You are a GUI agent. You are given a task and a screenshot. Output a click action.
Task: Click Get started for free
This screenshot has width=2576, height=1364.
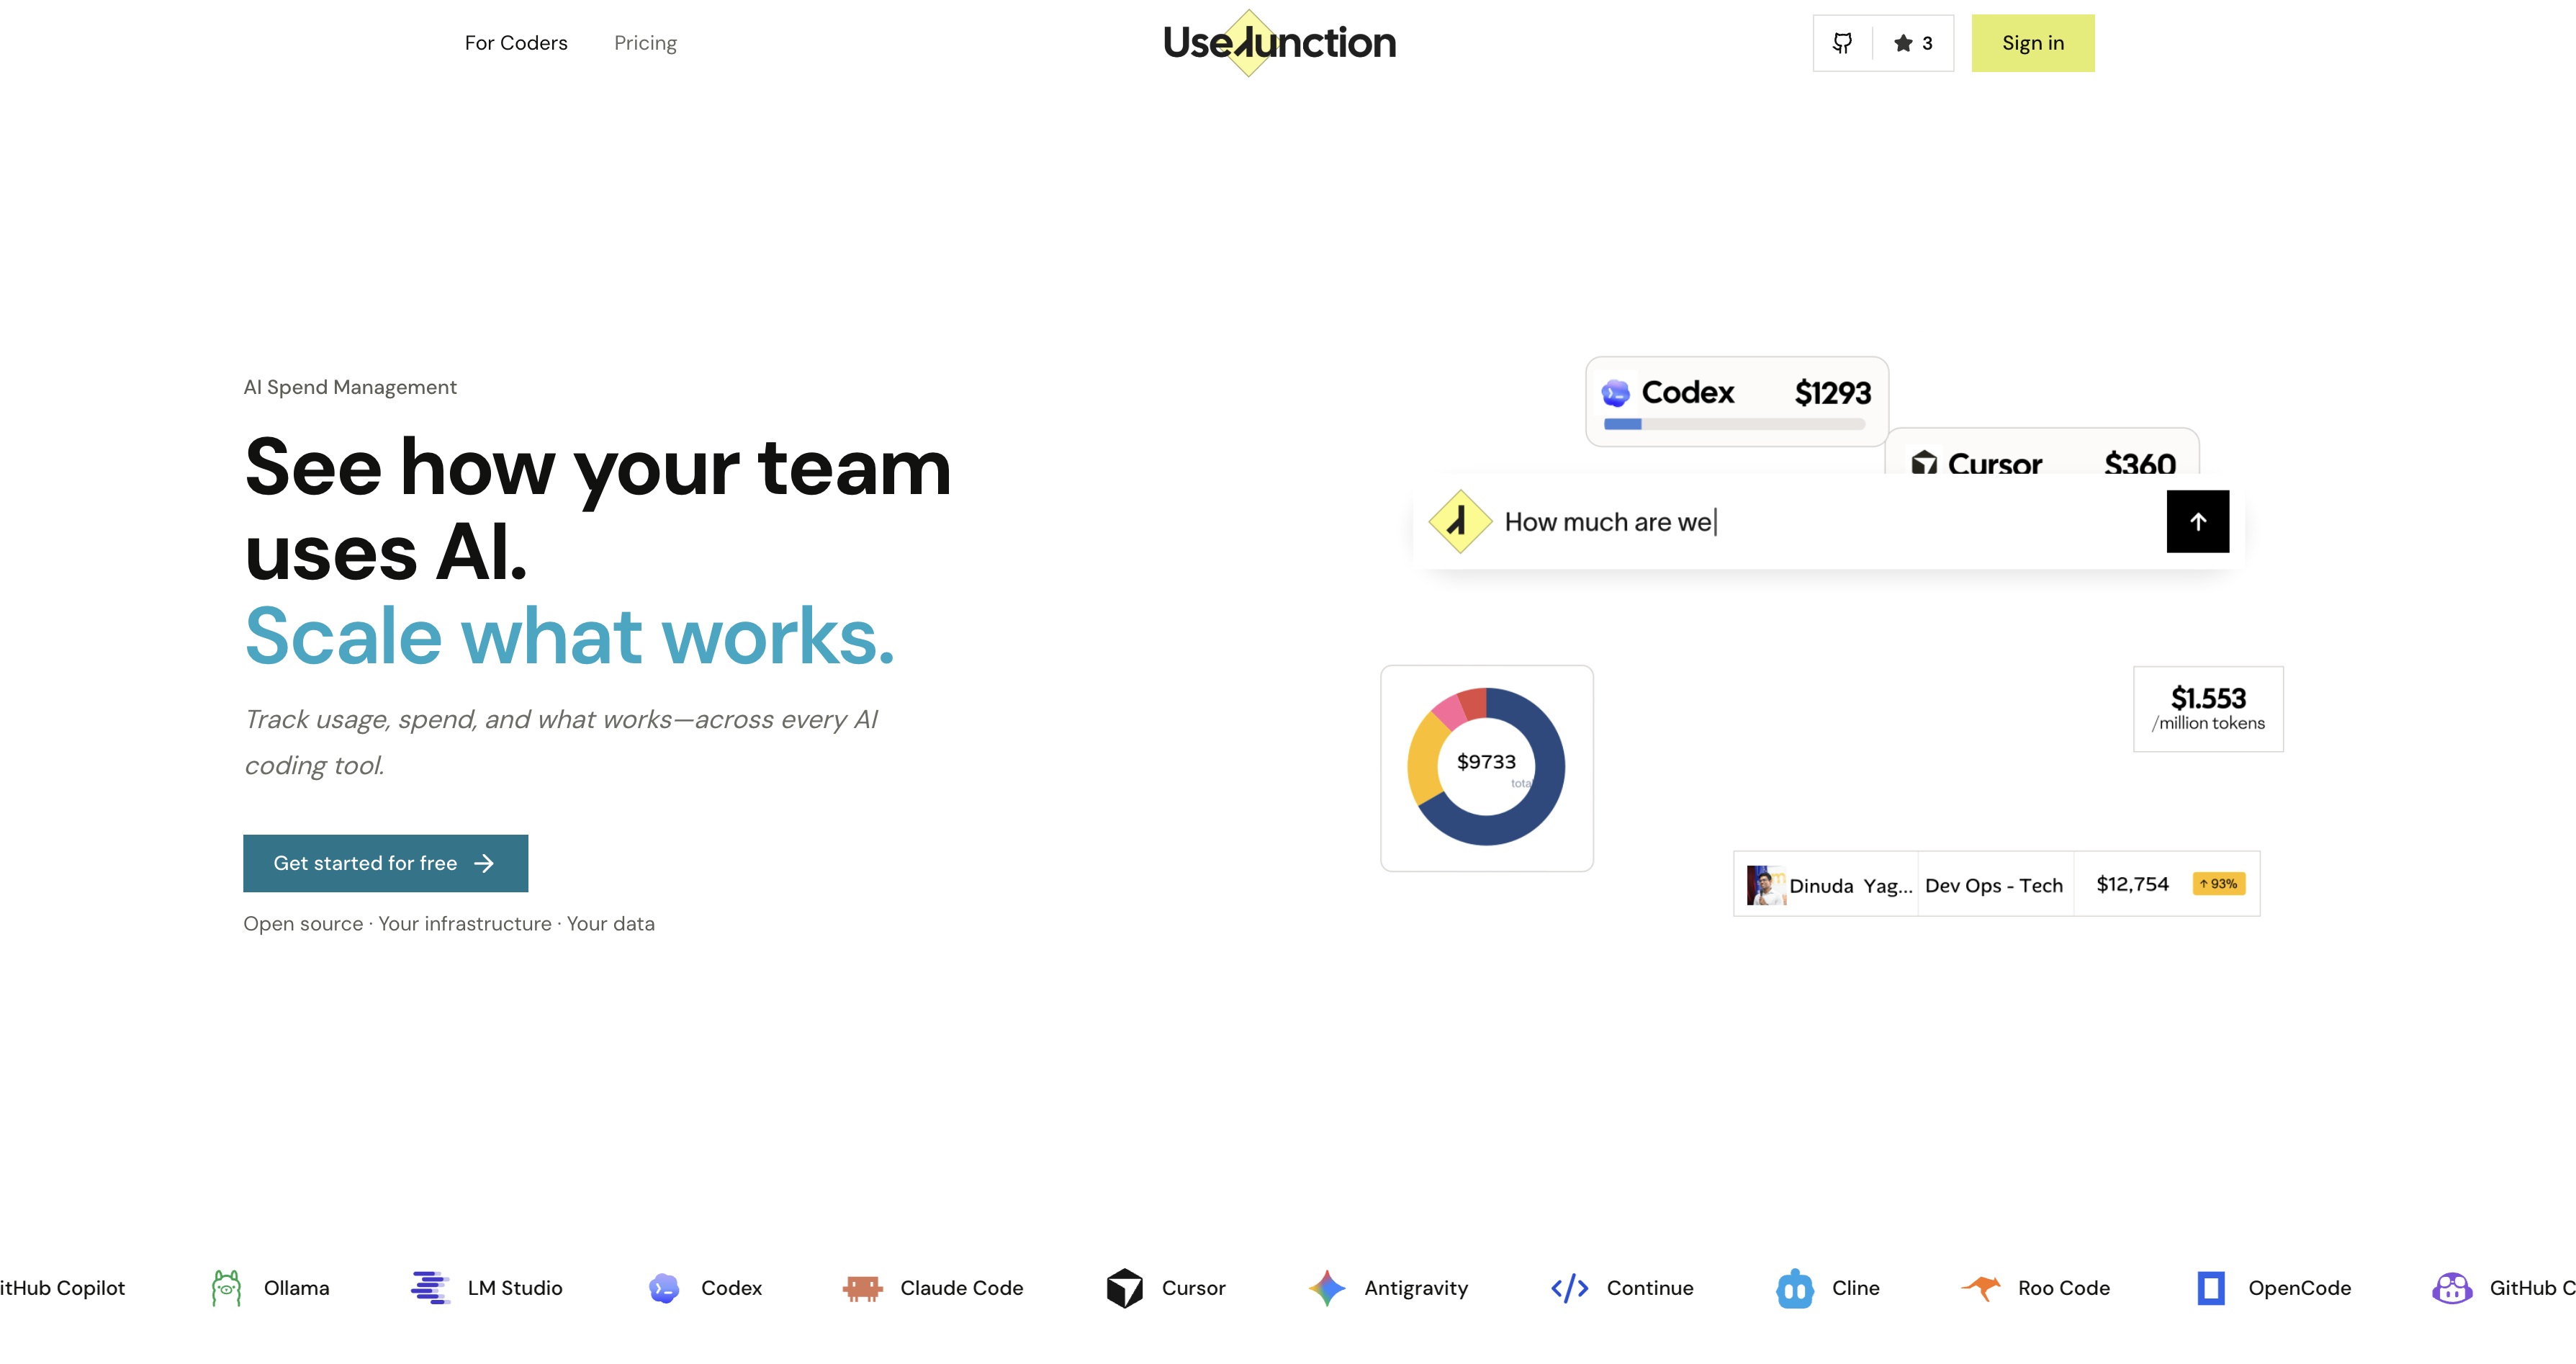coord(385,863)
